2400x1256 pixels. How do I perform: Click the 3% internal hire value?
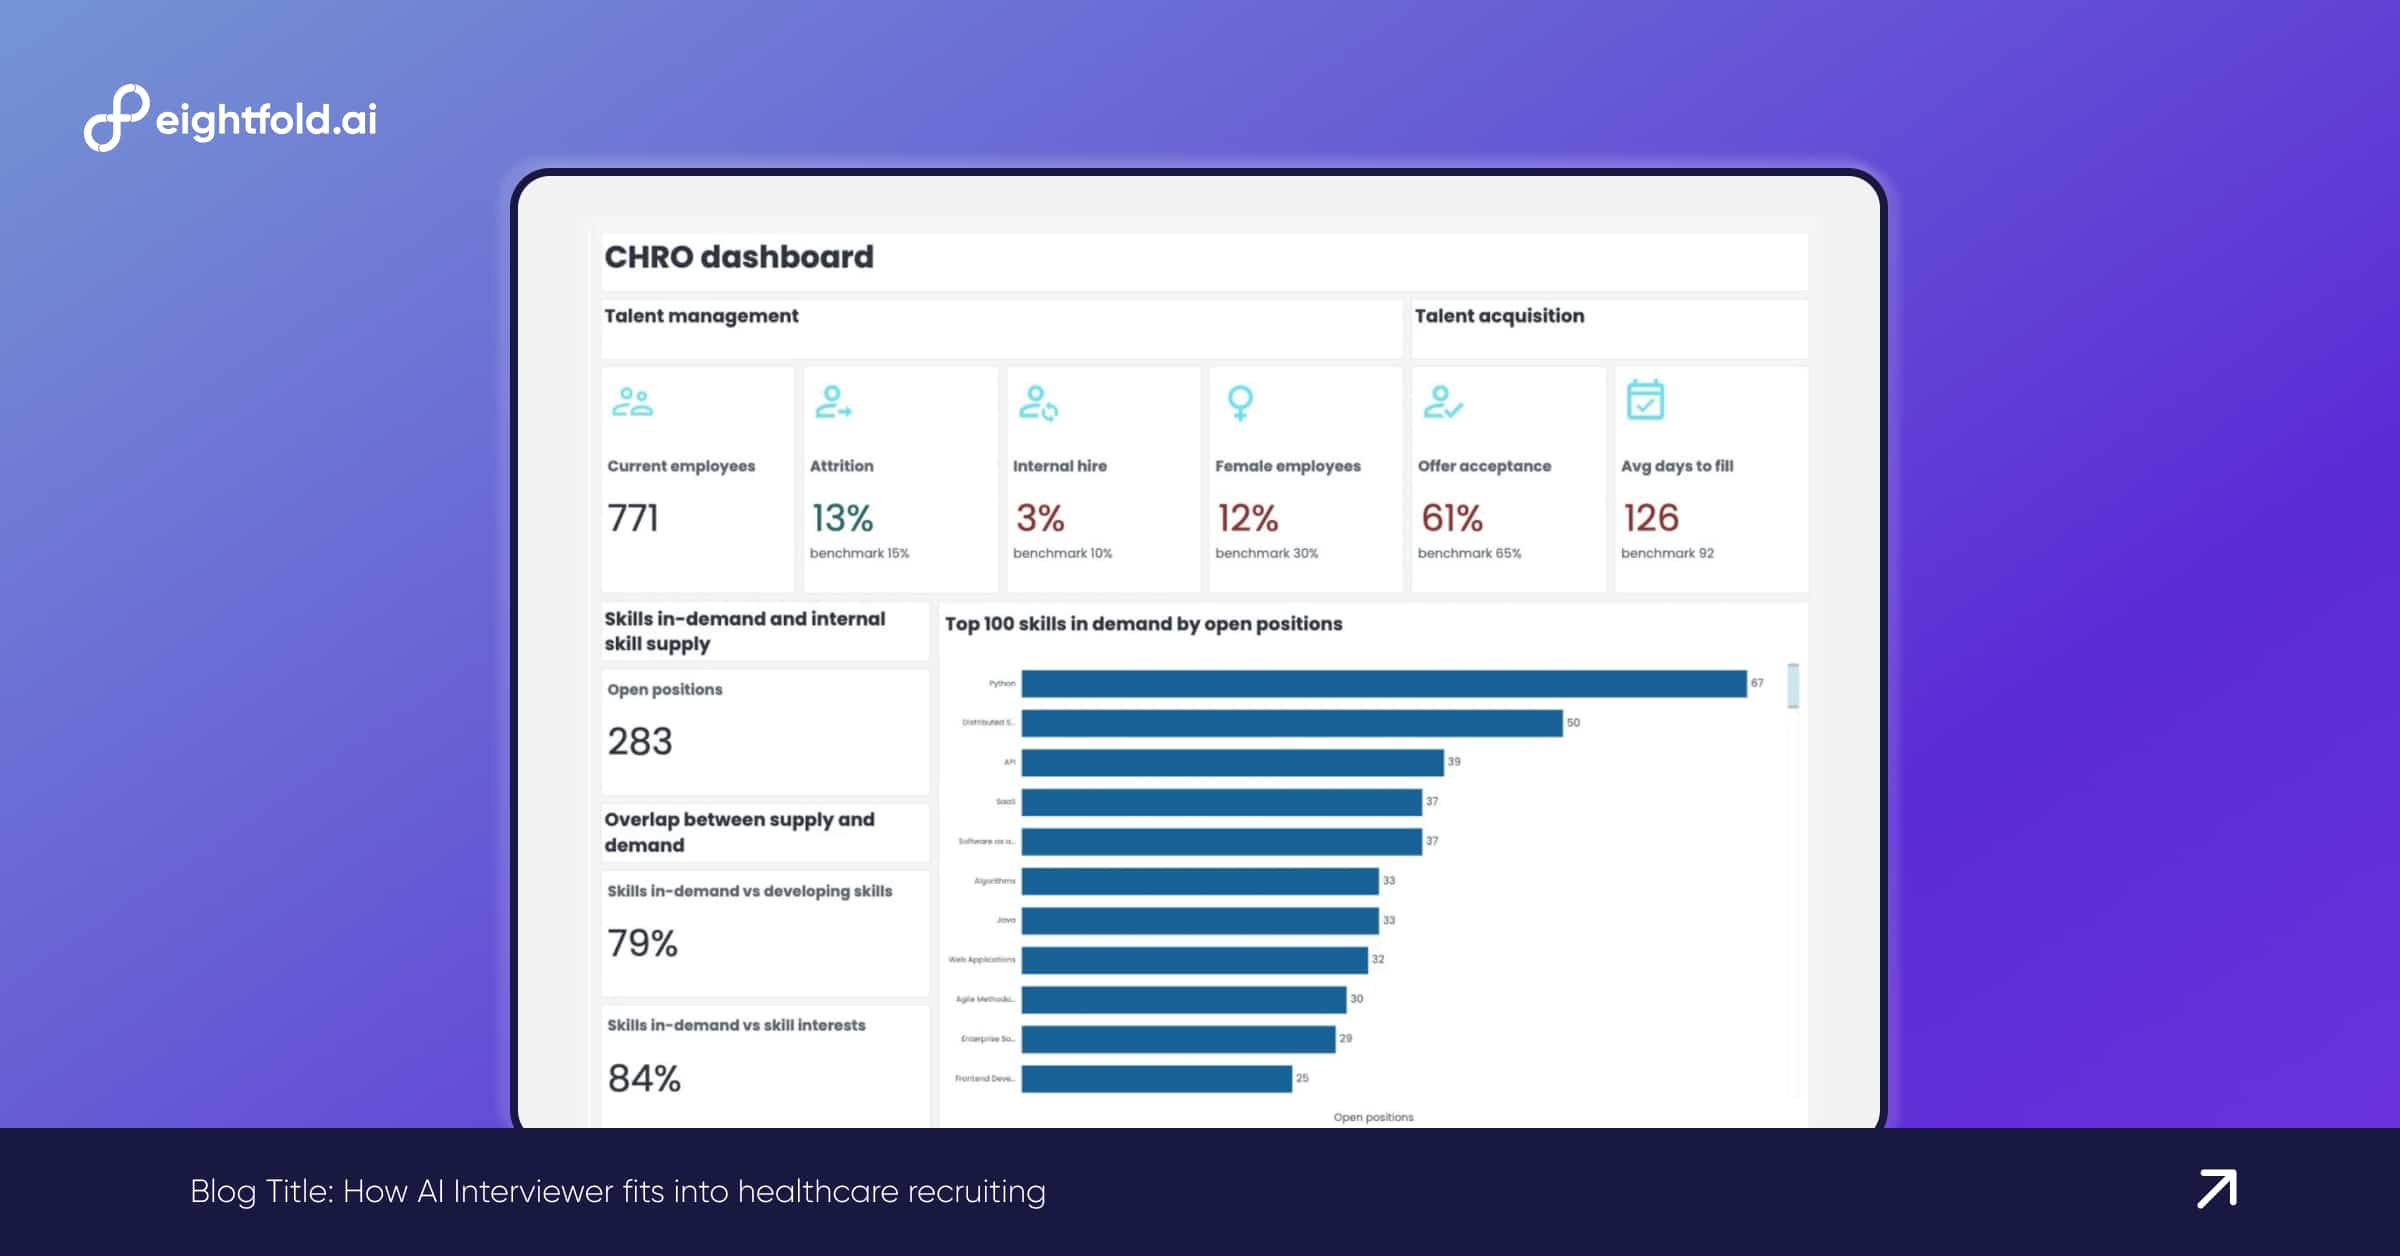coord(1040,518)
